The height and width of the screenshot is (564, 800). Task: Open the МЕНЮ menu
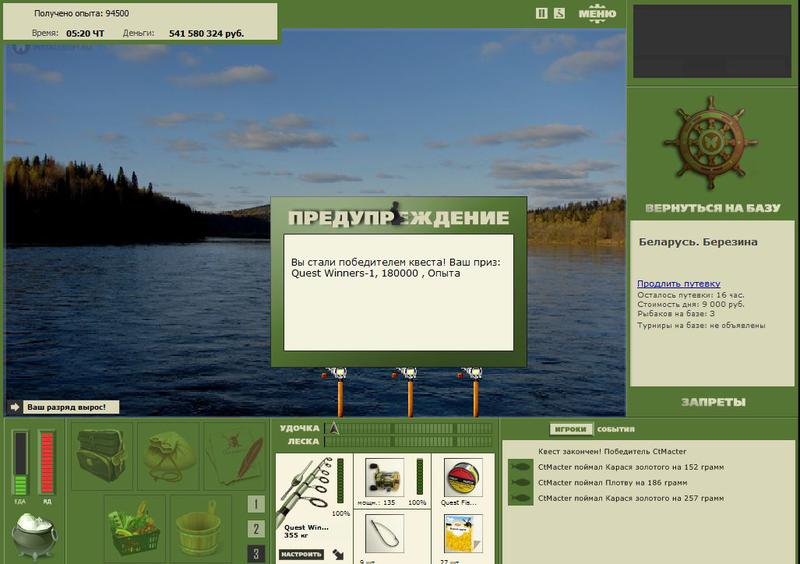pyautogui.click(x=597, y=13)
